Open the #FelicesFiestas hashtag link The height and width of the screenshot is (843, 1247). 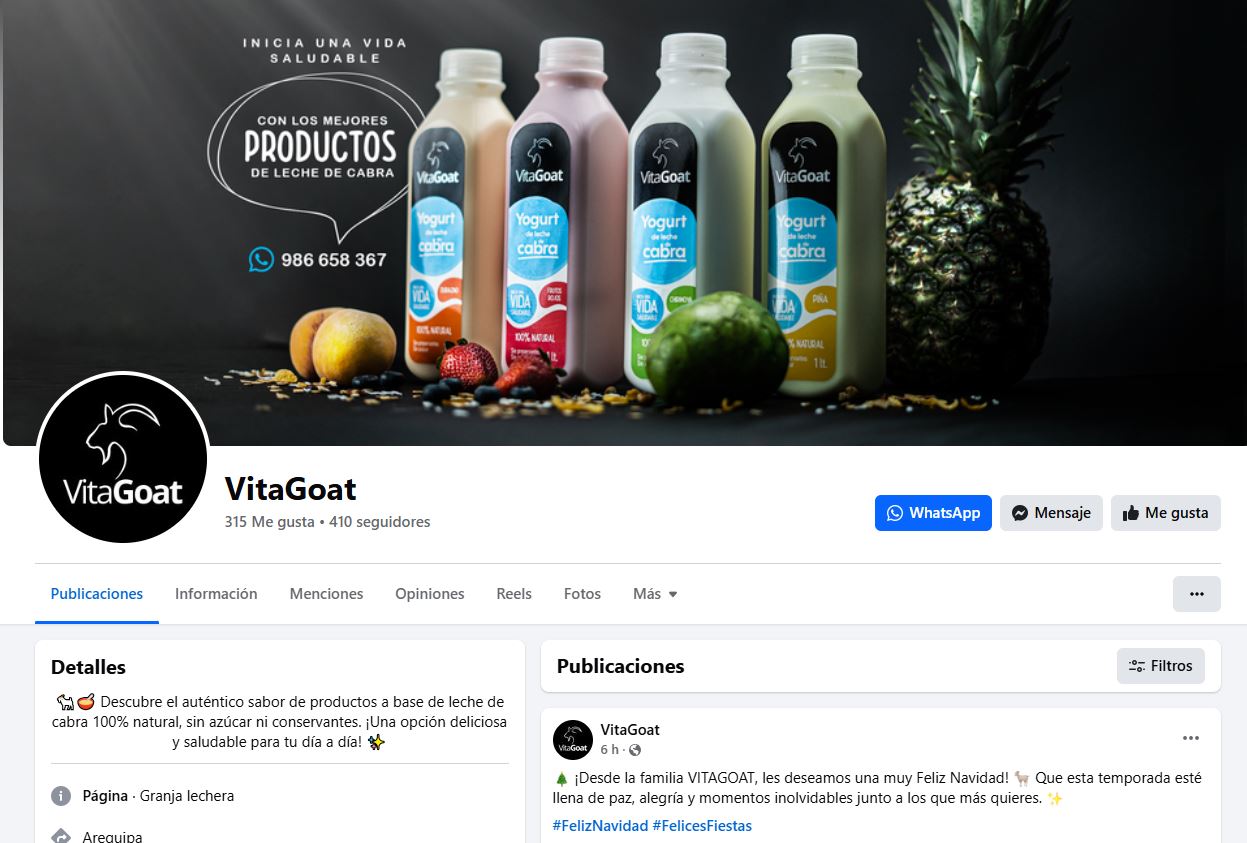[702, 826]
